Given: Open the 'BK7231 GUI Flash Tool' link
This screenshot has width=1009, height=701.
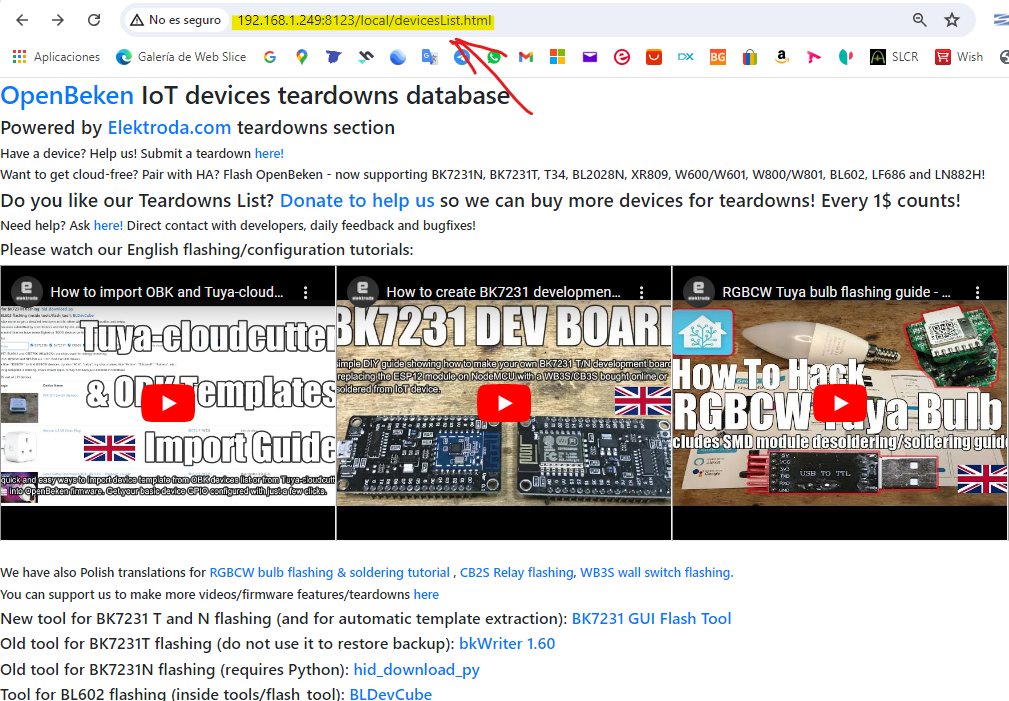Looking at the screenshot, I should 651,619.
